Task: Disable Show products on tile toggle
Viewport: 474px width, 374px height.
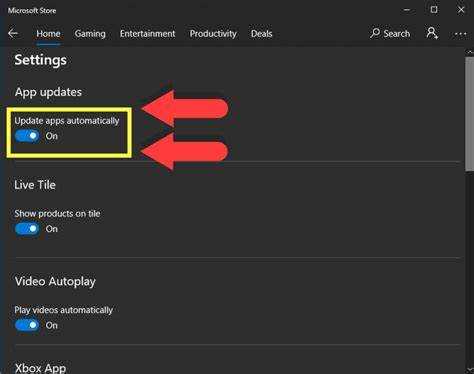Action: click(27, 229)
